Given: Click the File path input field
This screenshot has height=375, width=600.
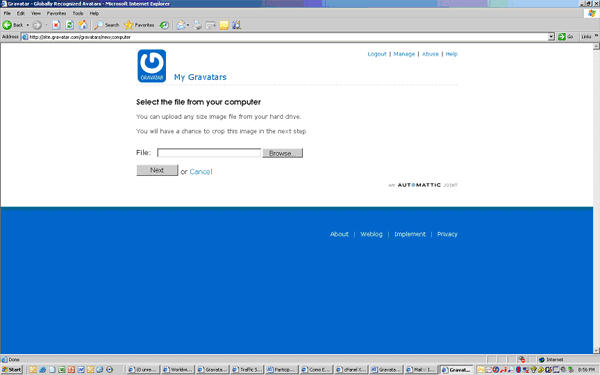Looking at the screenshot, I should point(209,153).
